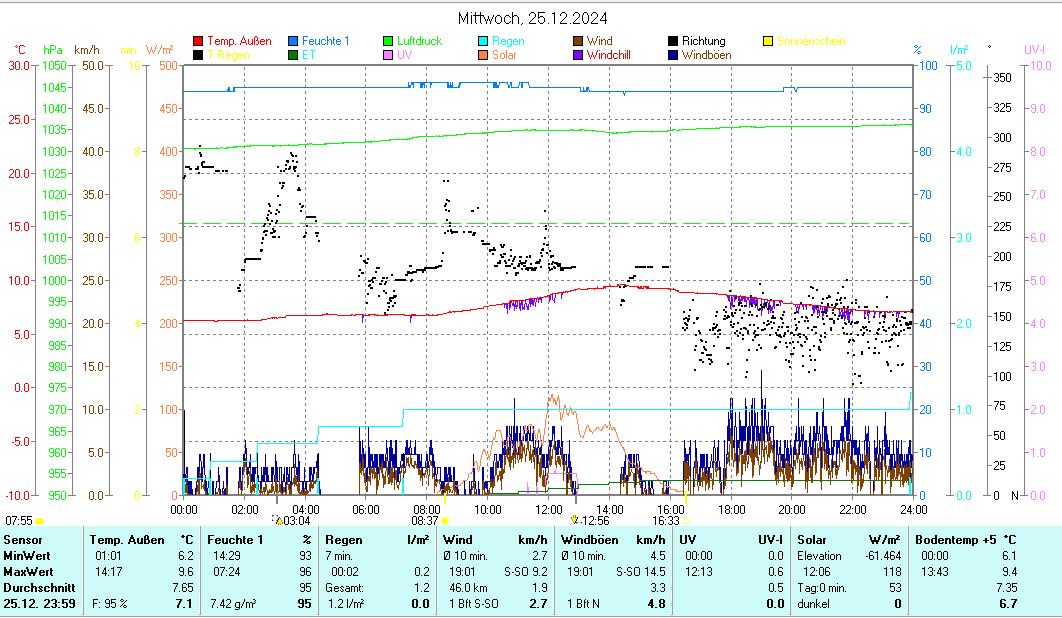
Task: Click the sunrise marker icon at 08:37
Action: click(445, 521)
